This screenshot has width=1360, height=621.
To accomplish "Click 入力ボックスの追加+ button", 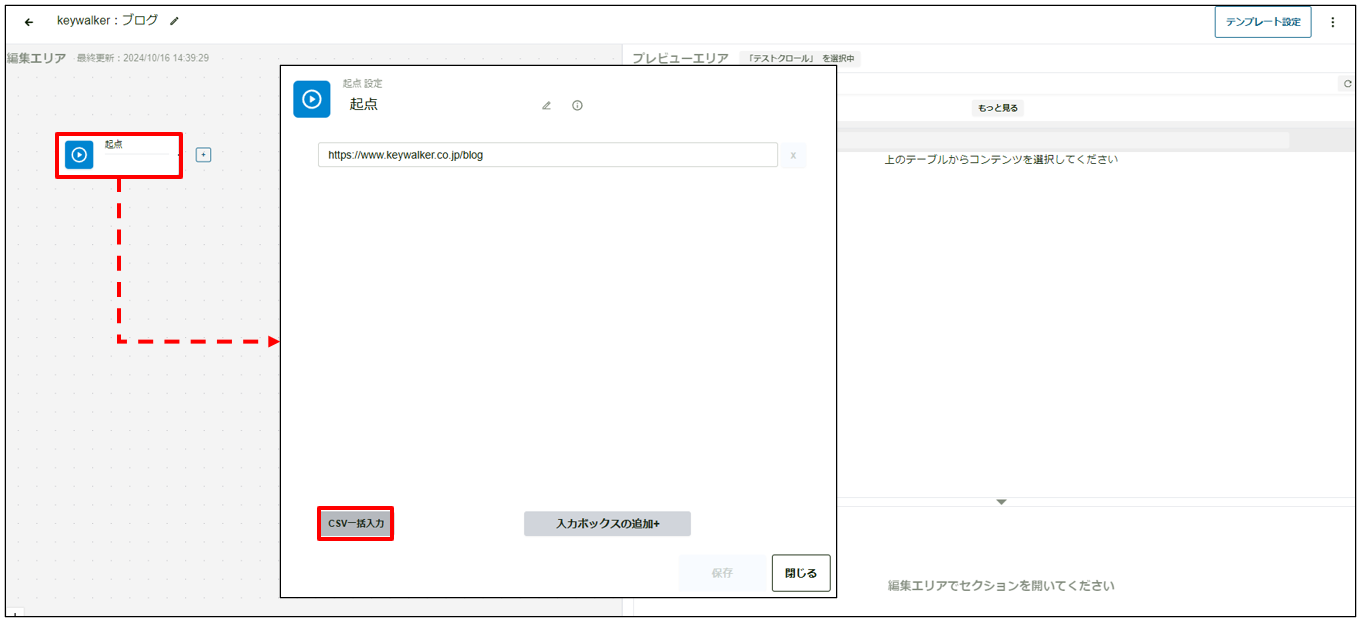I will 607,524.
